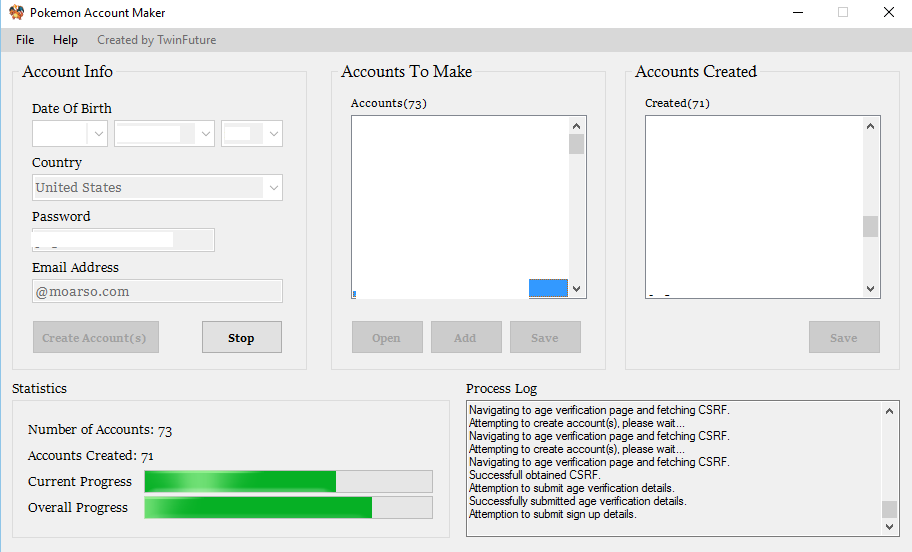Click the Add button under Accounts To Make
The height and width of the screenshot is (552, 912).
pos(465,338)
